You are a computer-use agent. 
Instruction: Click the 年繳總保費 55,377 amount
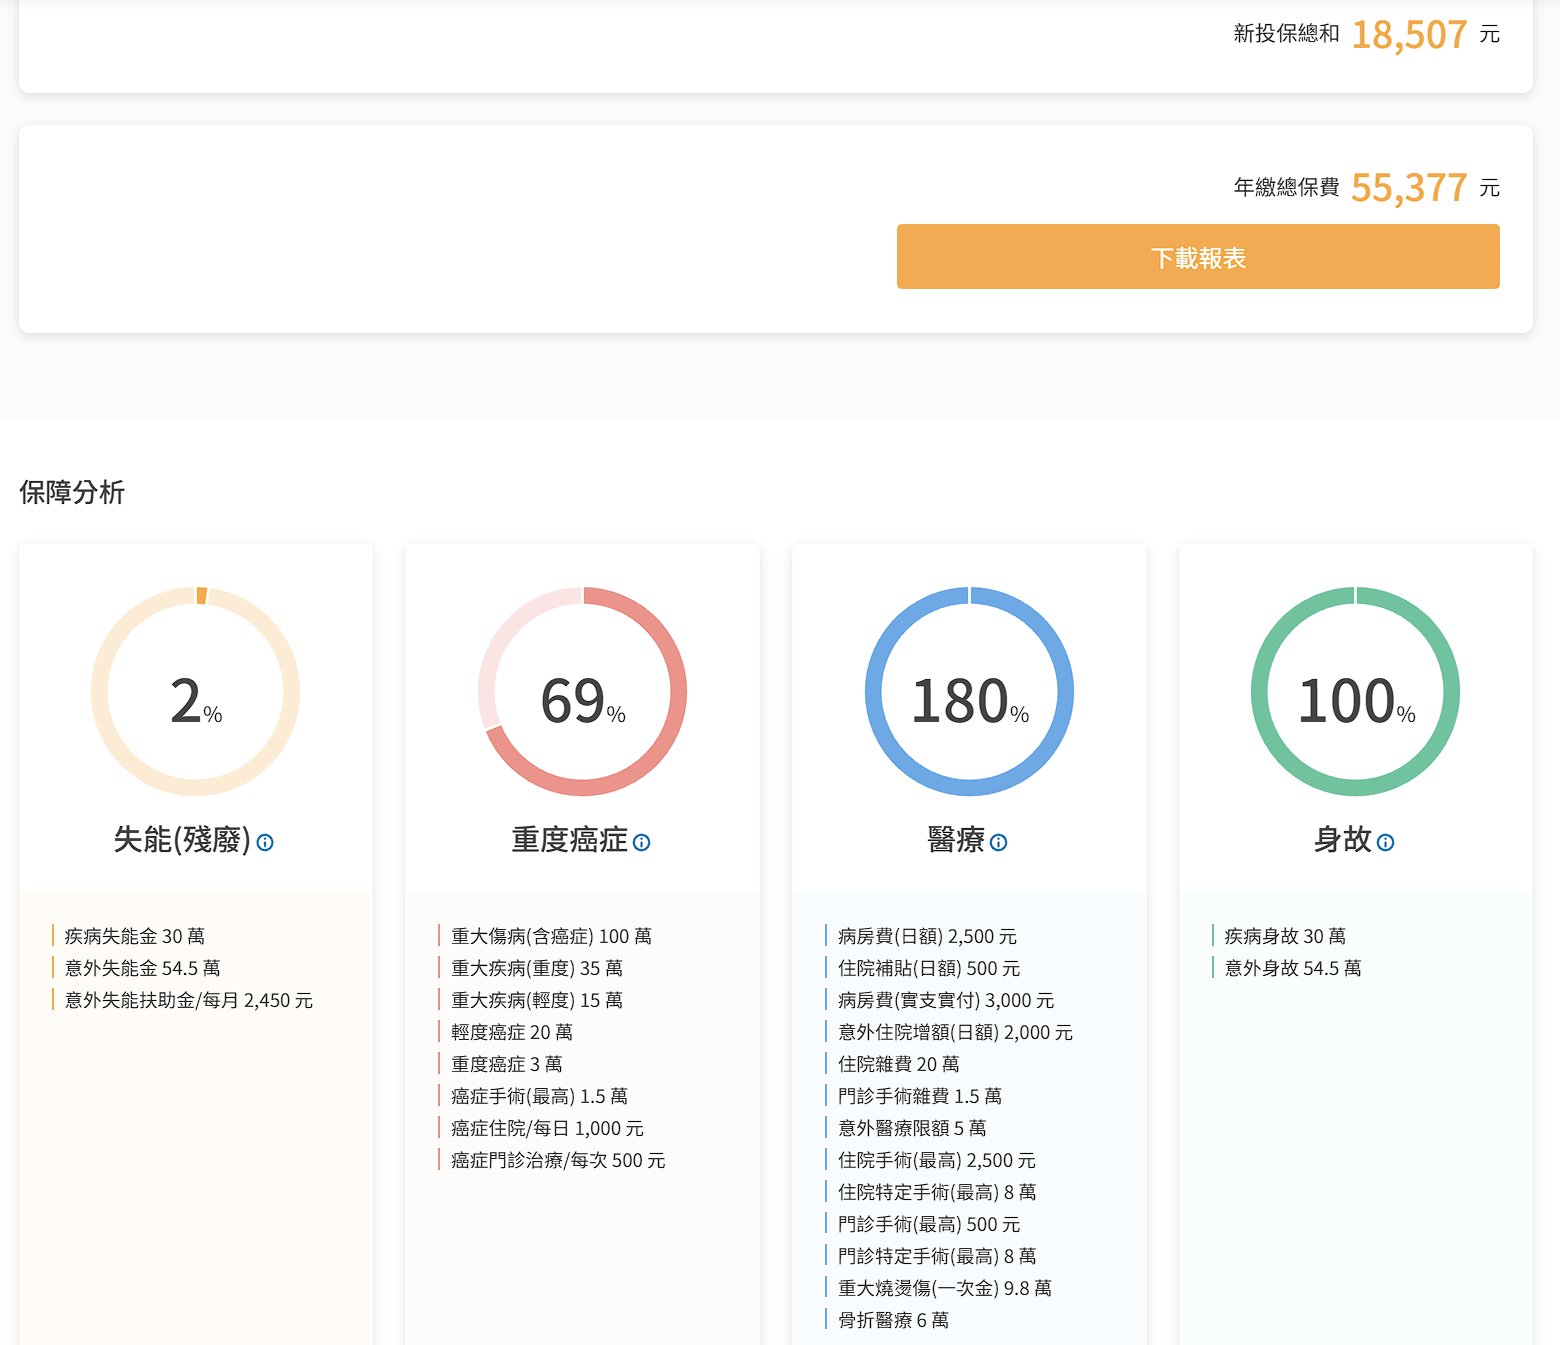click(1408, 188)
